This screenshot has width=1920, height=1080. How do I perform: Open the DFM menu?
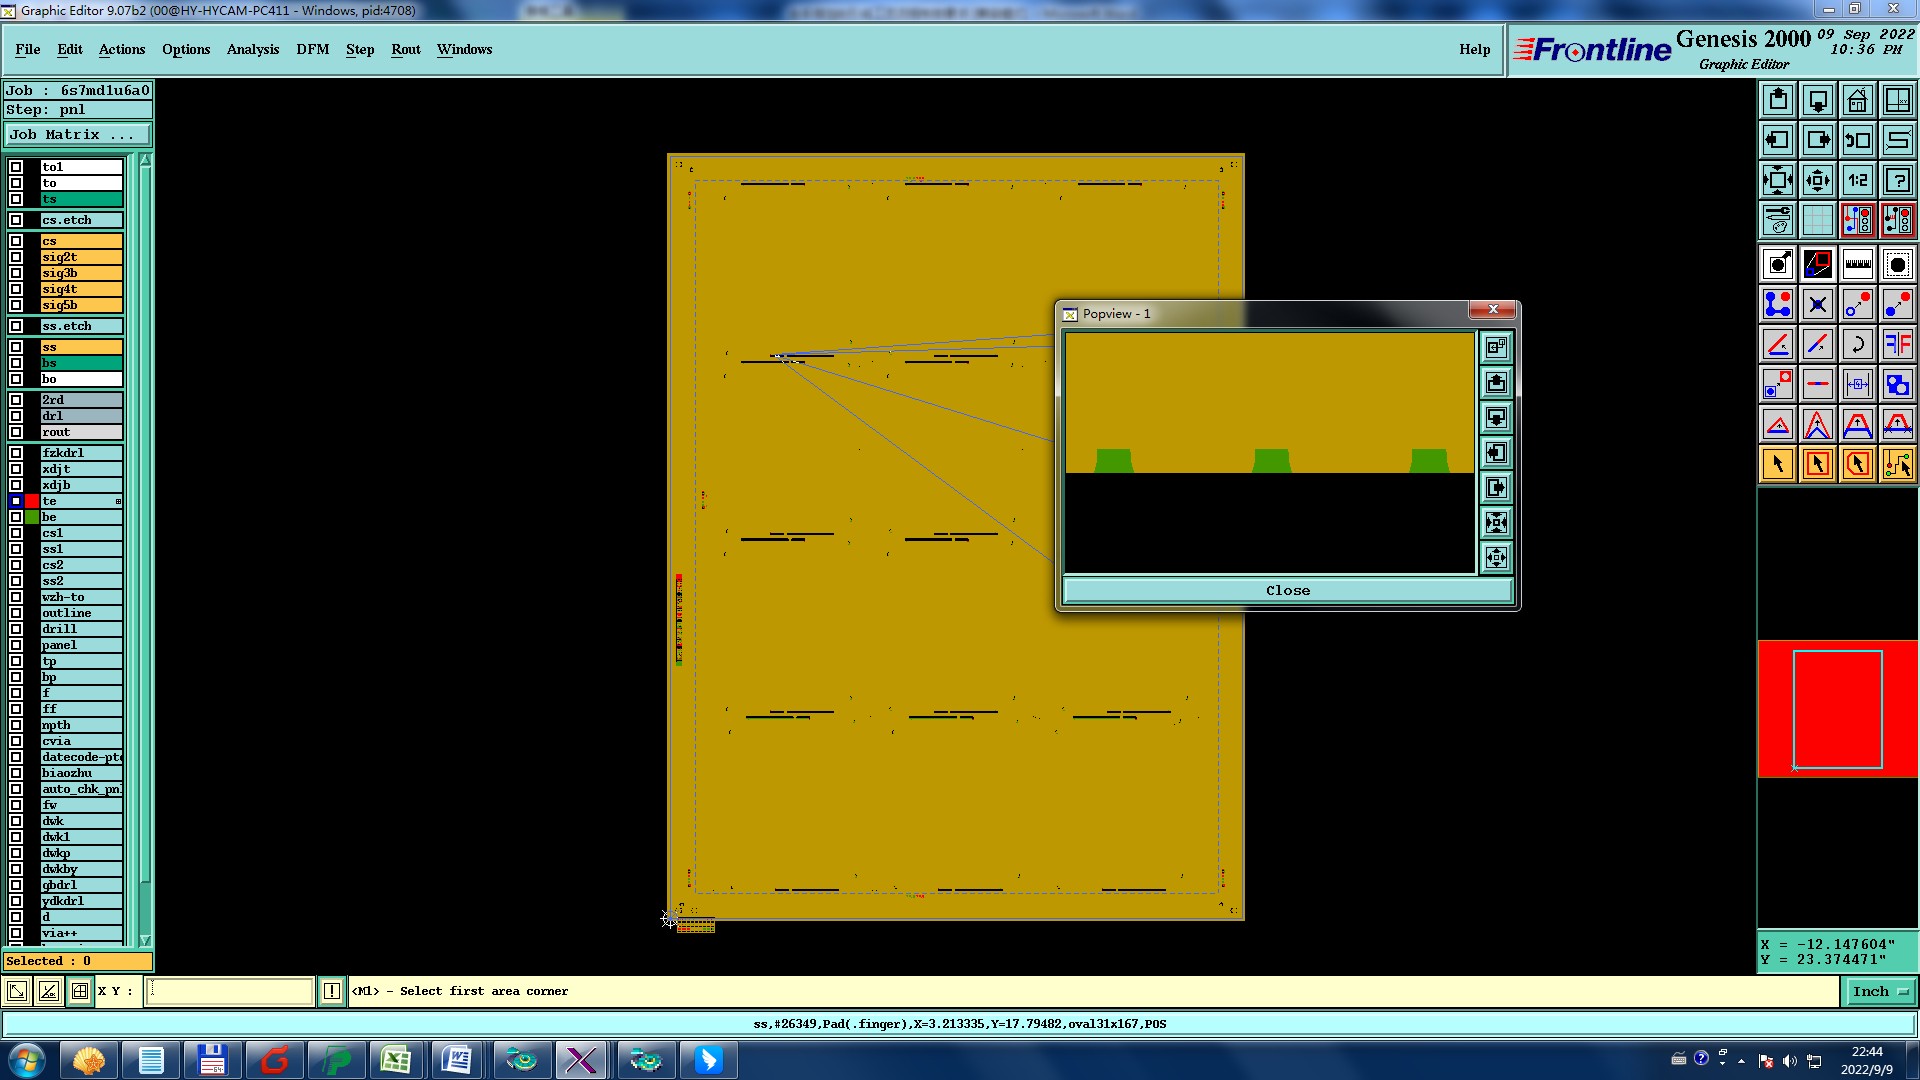[x=312, y=49]
